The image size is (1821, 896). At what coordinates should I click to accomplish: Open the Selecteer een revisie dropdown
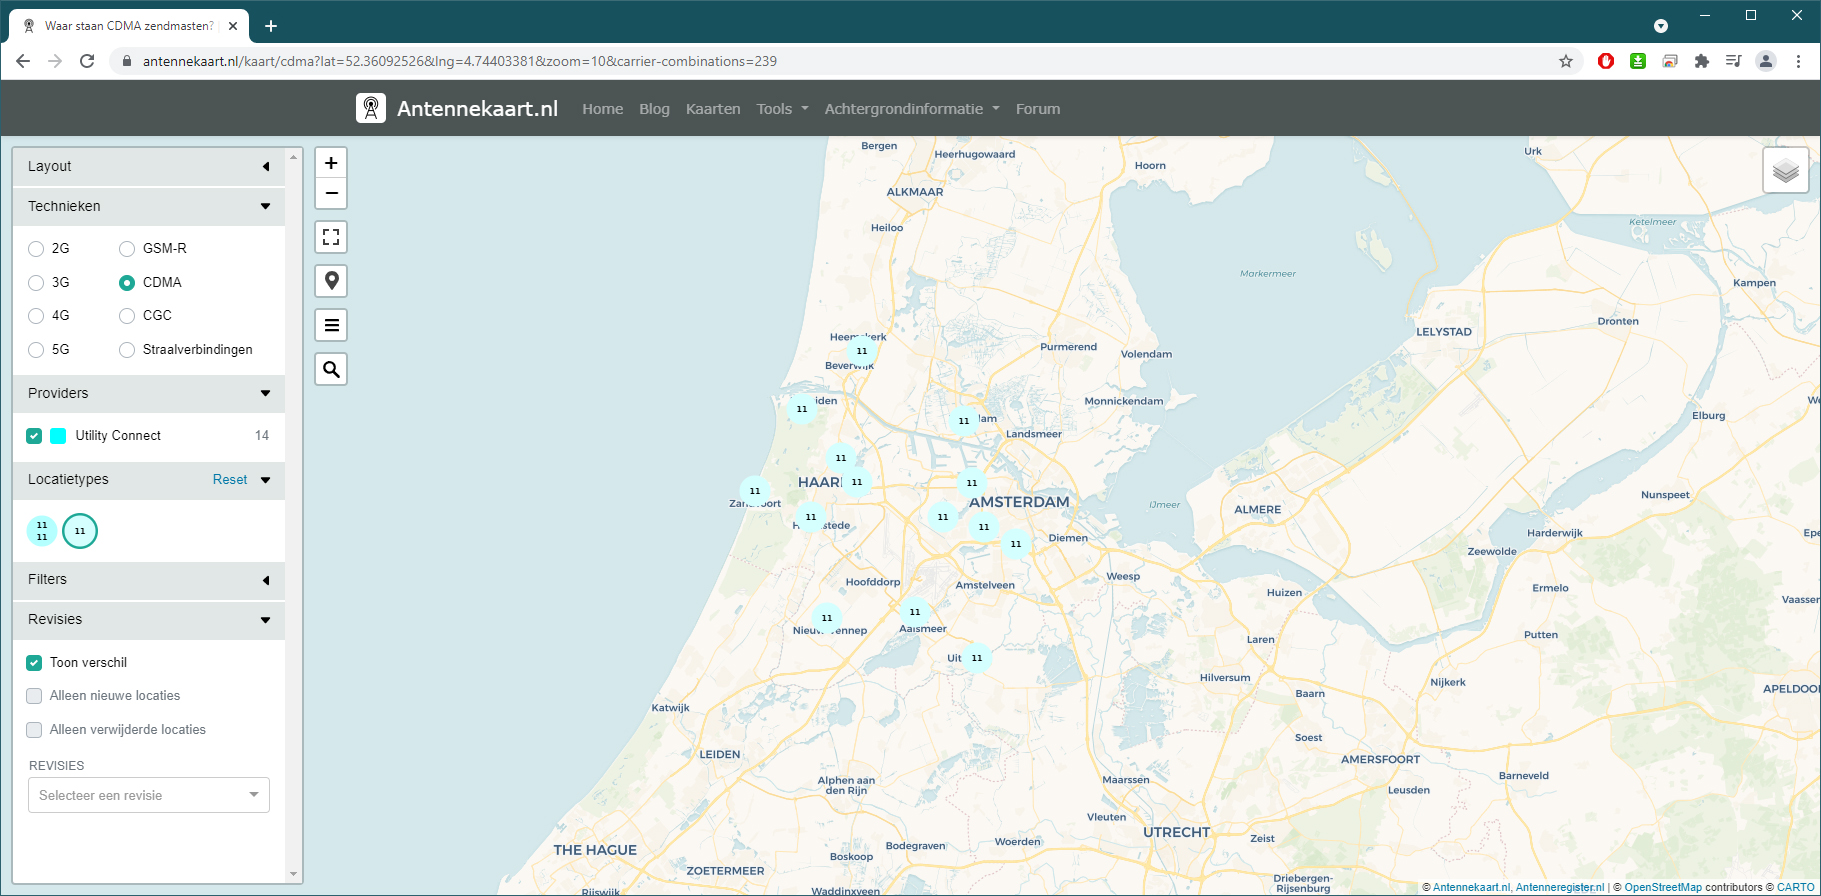pos(149,795)
